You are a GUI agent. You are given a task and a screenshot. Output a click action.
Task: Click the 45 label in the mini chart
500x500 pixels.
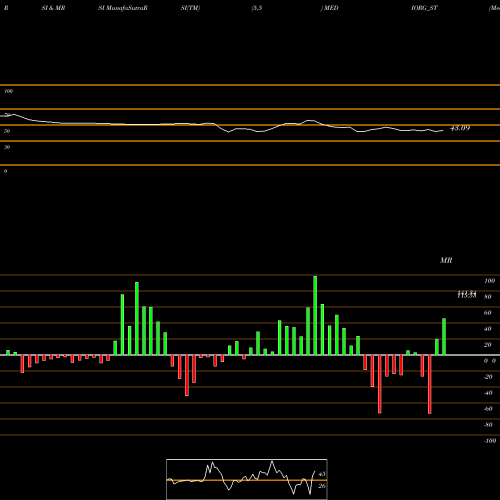pyautogui.click(x=322, y=474)
